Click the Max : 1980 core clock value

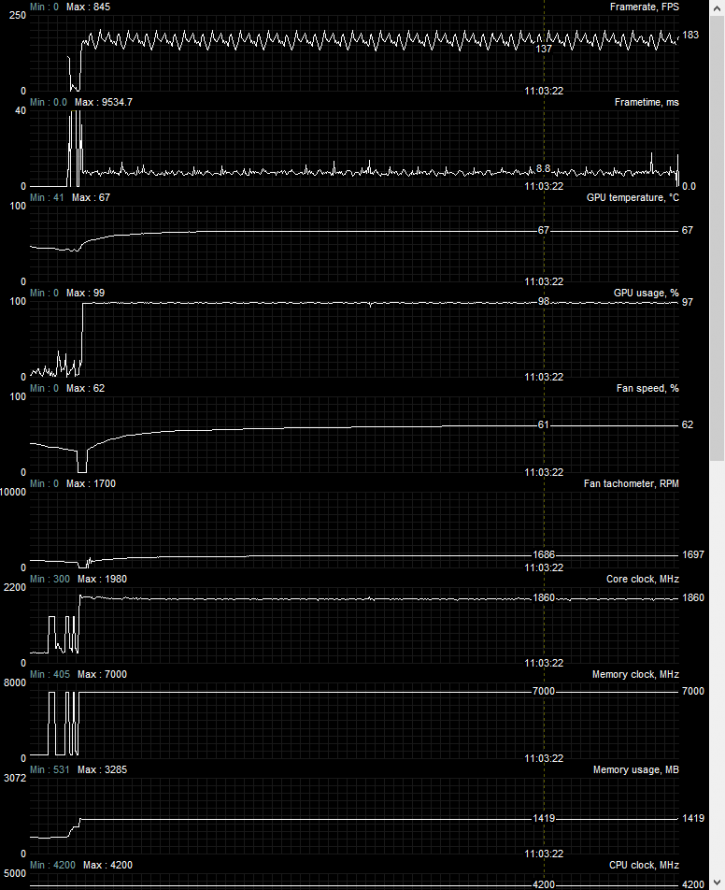point(102,579)
